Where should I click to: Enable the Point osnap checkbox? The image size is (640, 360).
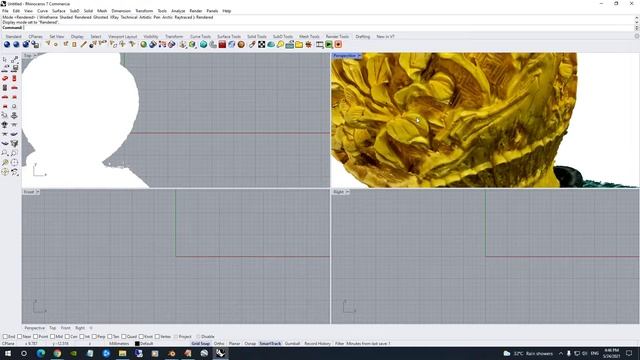36,337
